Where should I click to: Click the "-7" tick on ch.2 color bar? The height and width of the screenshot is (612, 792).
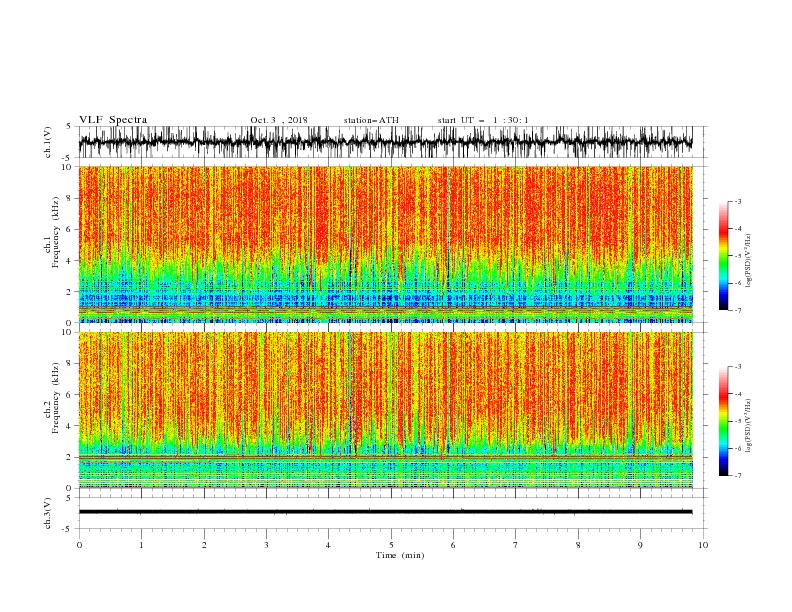[738, 475]
